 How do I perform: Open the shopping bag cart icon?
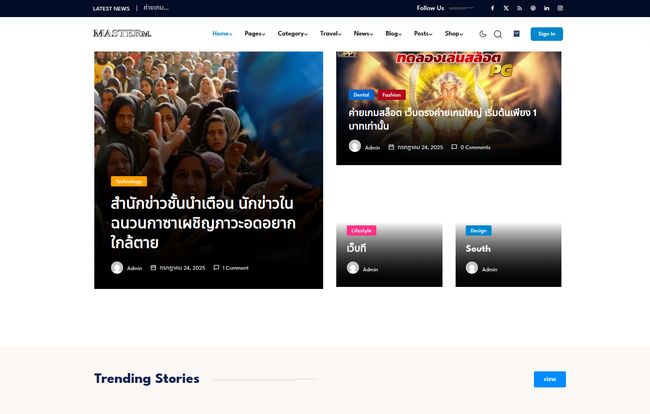coord(517,34)
